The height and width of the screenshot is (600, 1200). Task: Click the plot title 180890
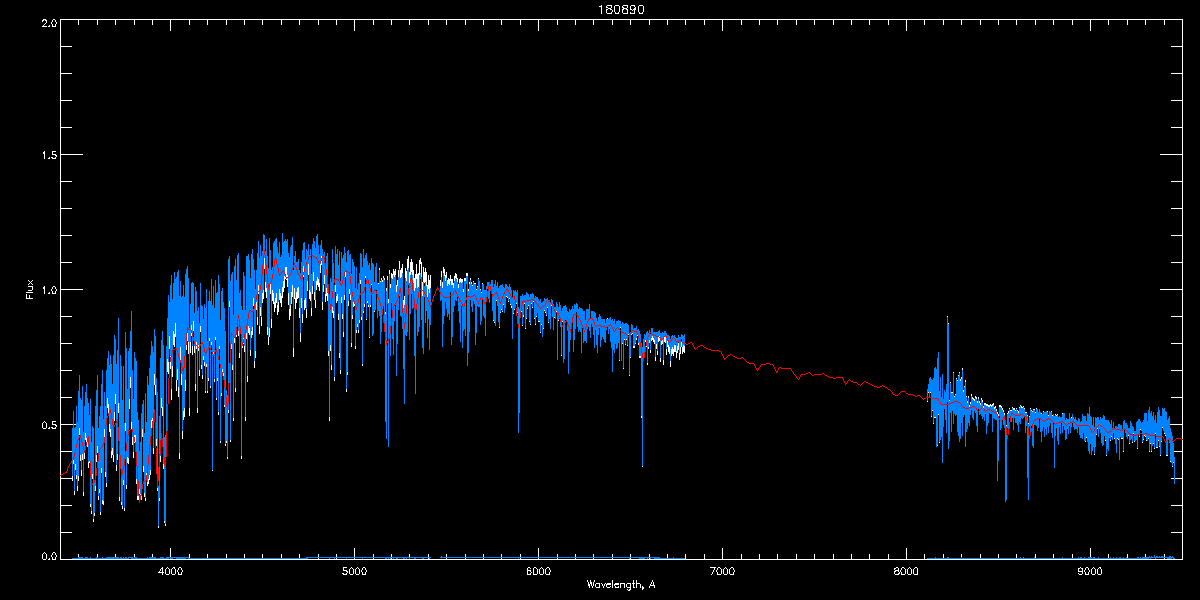point(620,10)
